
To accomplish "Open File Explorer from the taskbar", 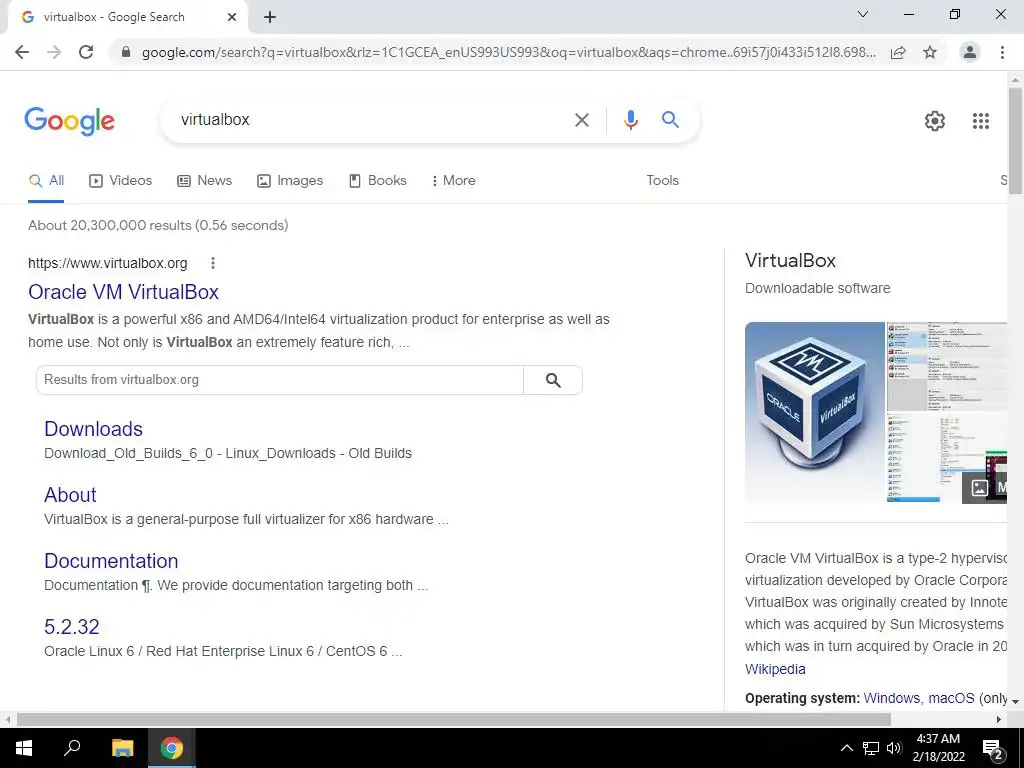I will pos(122,748).
